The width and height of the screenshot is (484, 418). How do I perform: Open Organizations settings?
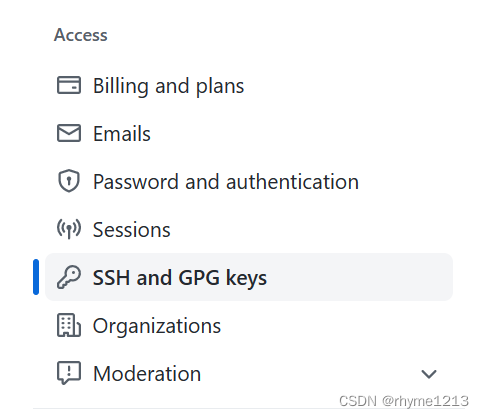157,326
